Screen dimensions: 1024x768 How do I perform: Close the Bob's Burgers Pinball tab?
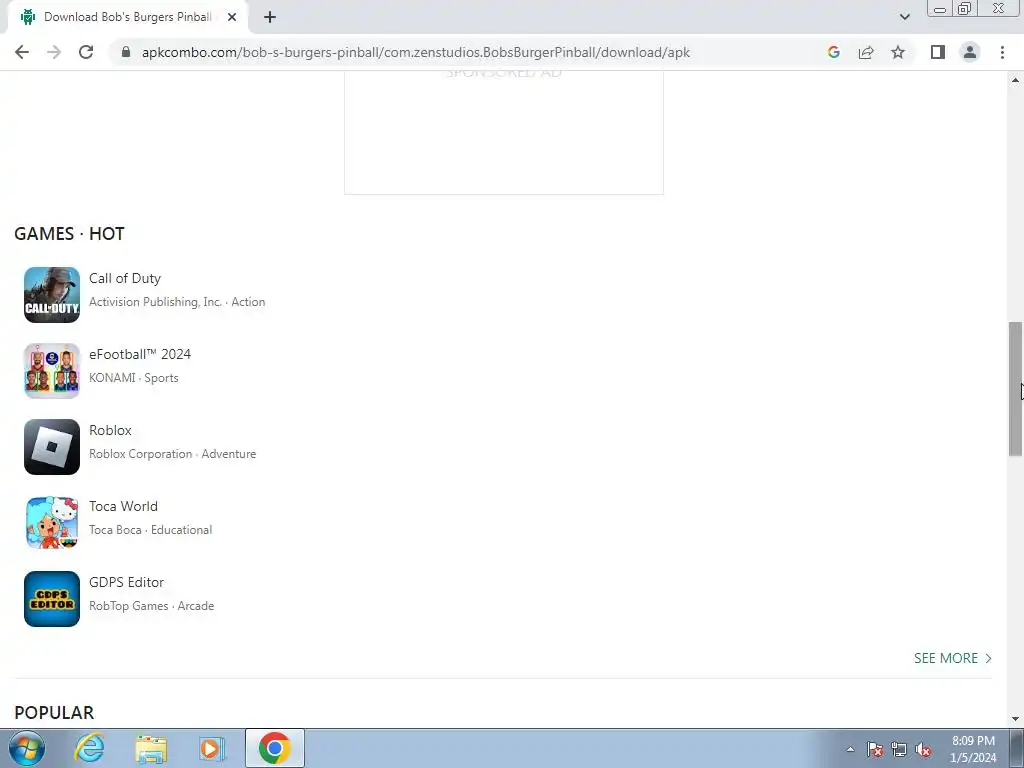pos(232,17)
